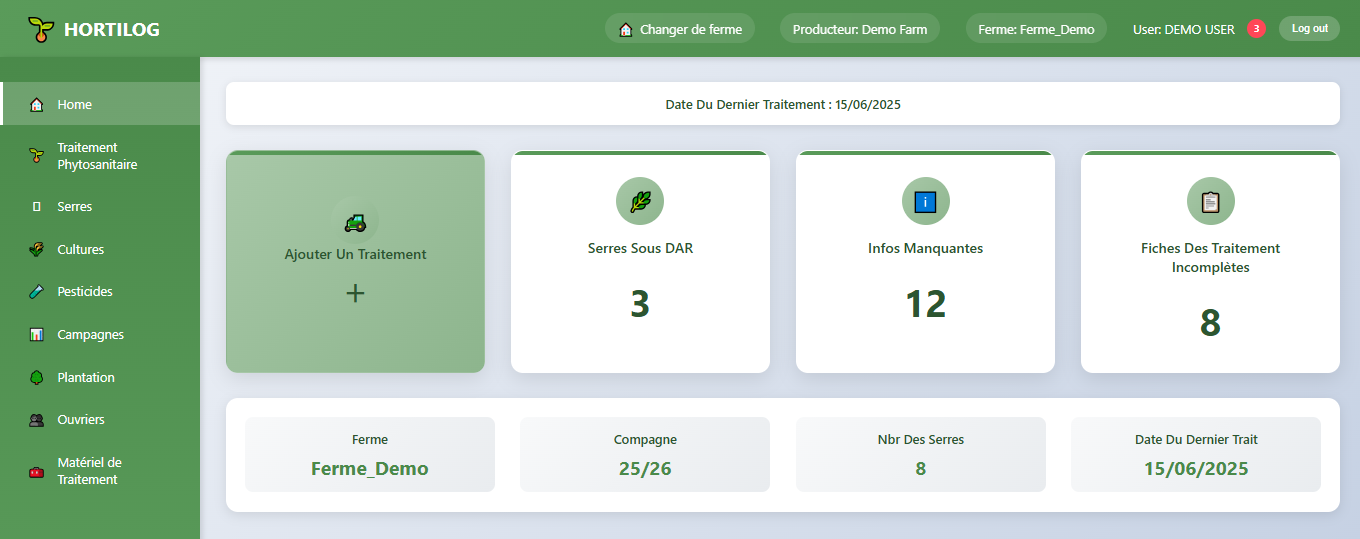Click the plus sign under Ajouter Un Traitement

coord(355,293)
